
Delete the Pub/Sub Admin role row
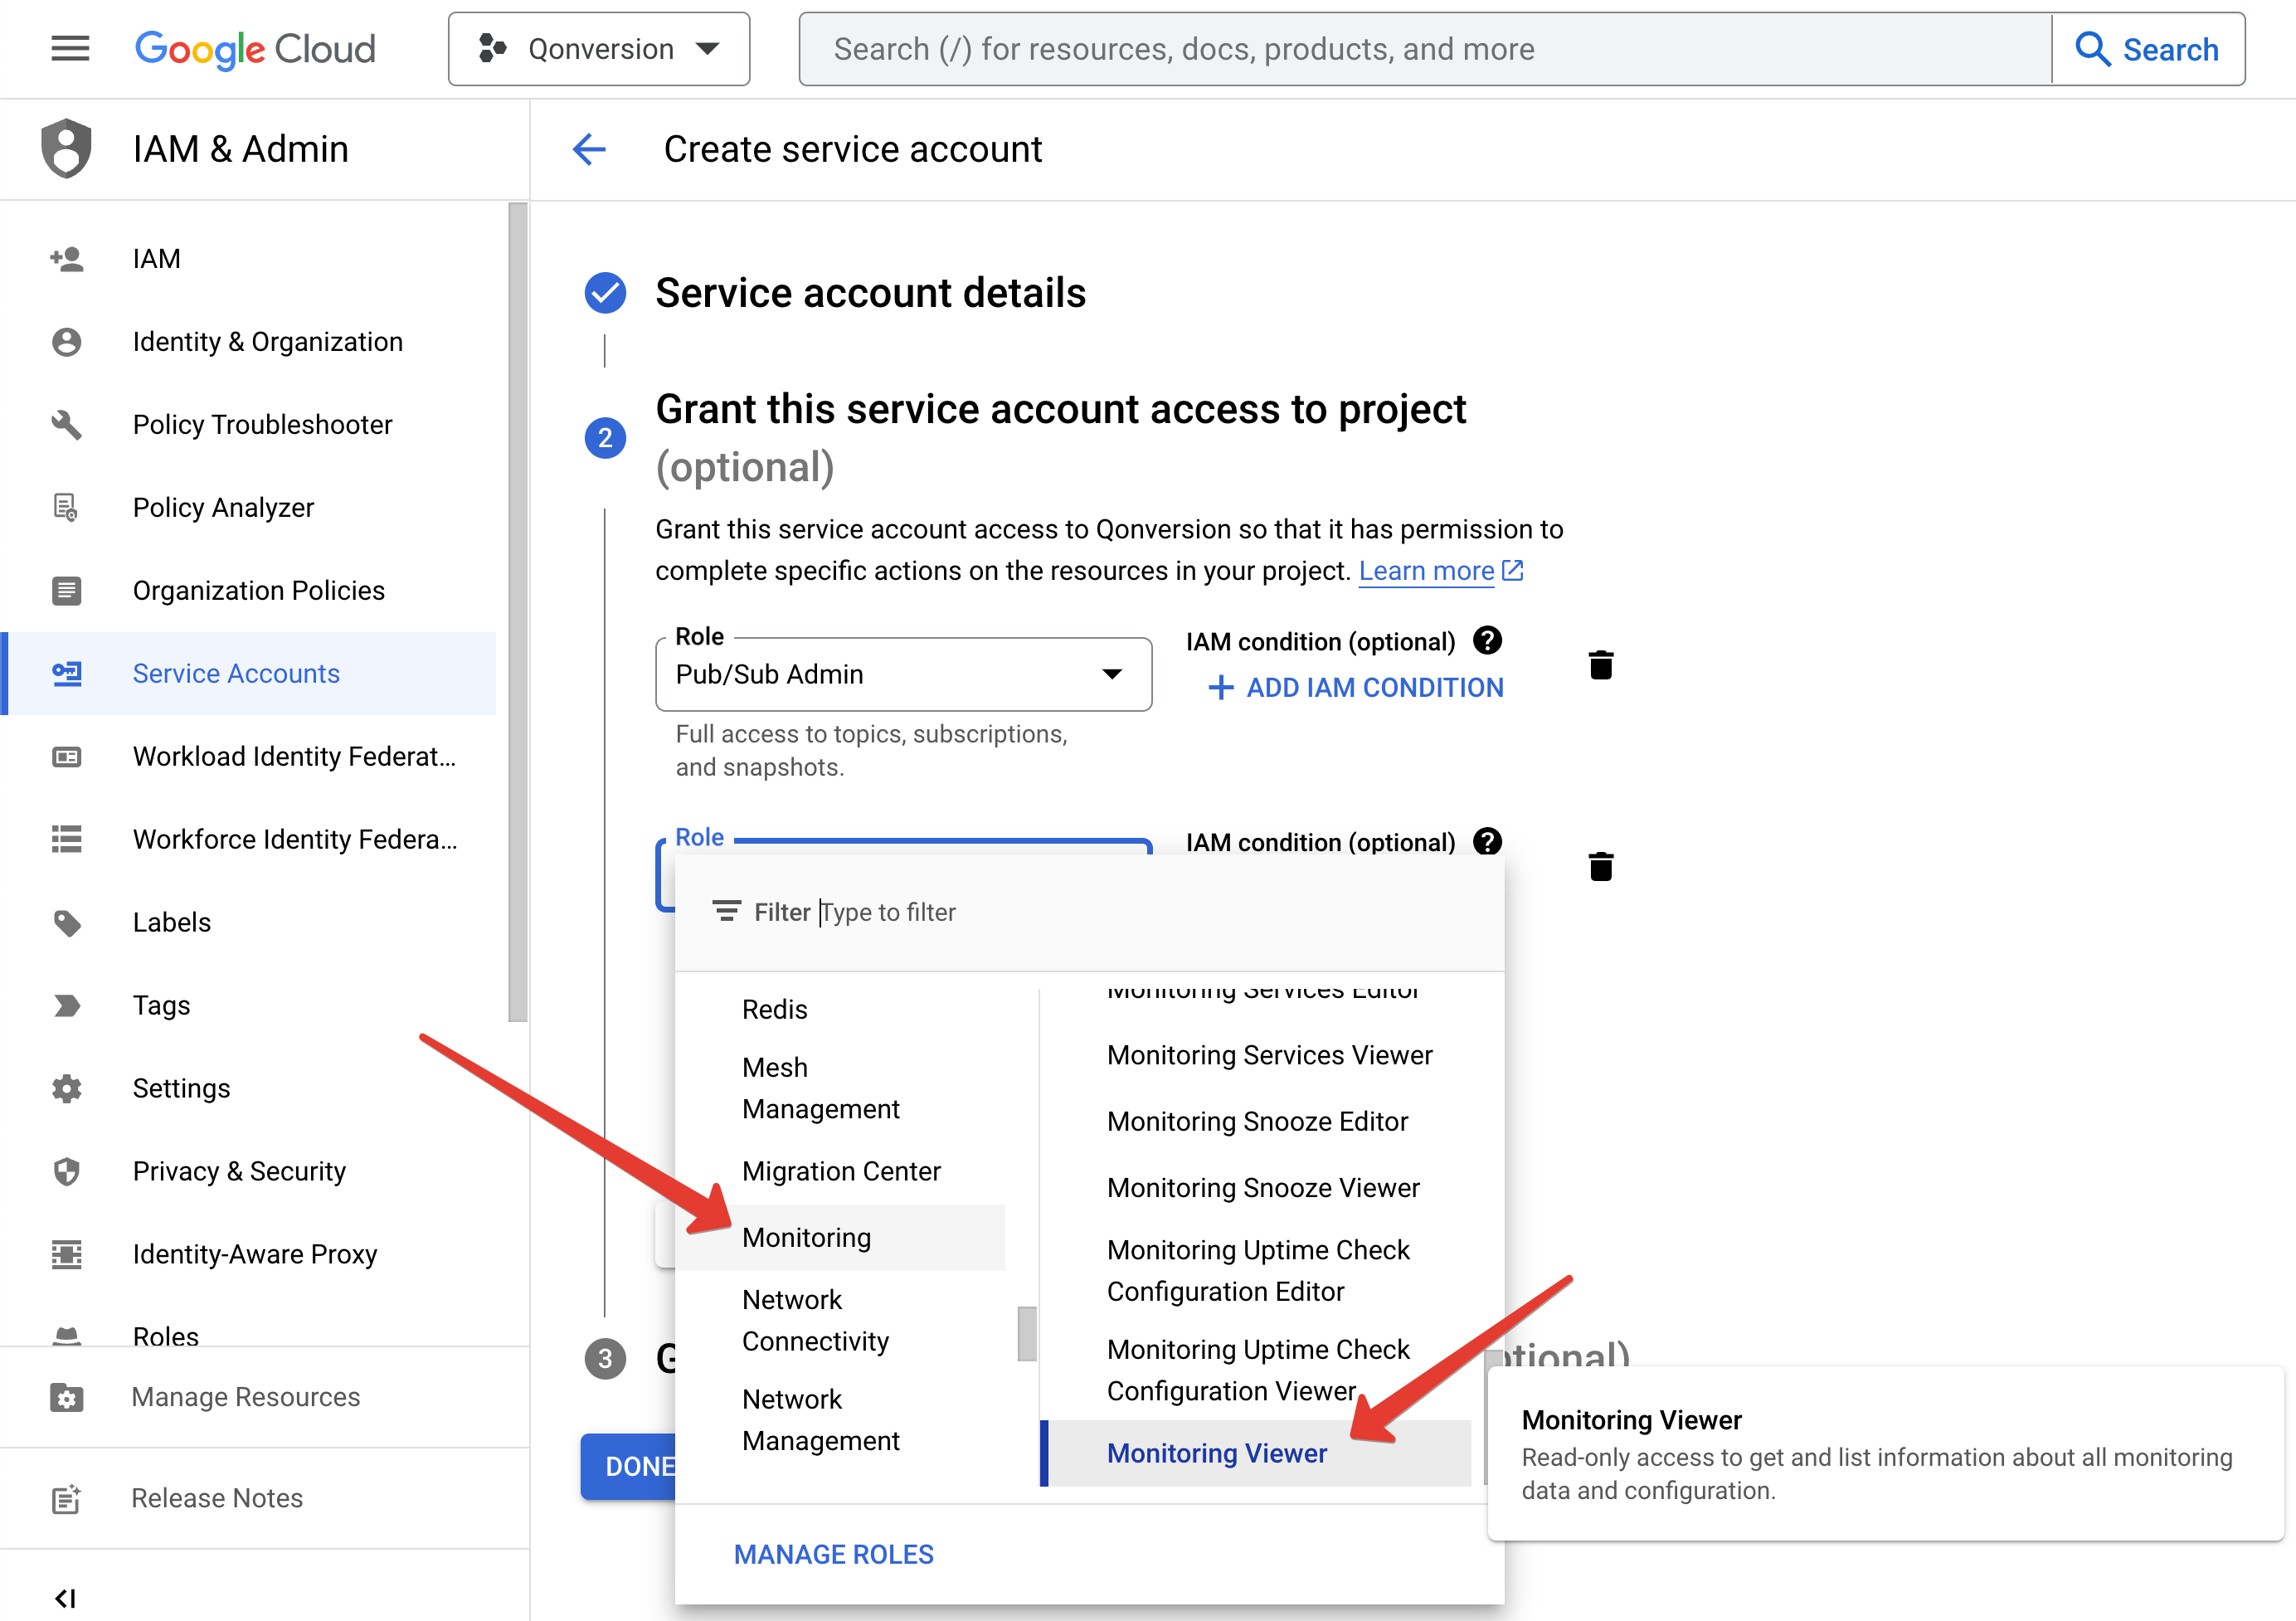point(1600,665)
